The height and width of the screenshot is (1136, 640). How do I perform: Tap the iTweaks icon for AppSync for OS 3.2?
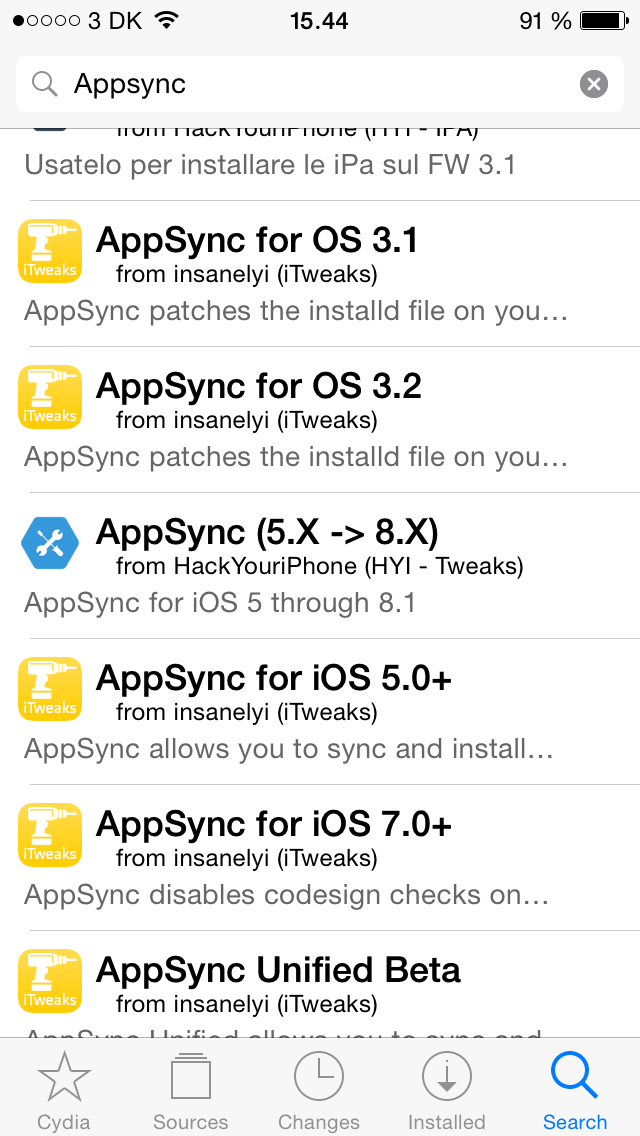pos(49,397)
